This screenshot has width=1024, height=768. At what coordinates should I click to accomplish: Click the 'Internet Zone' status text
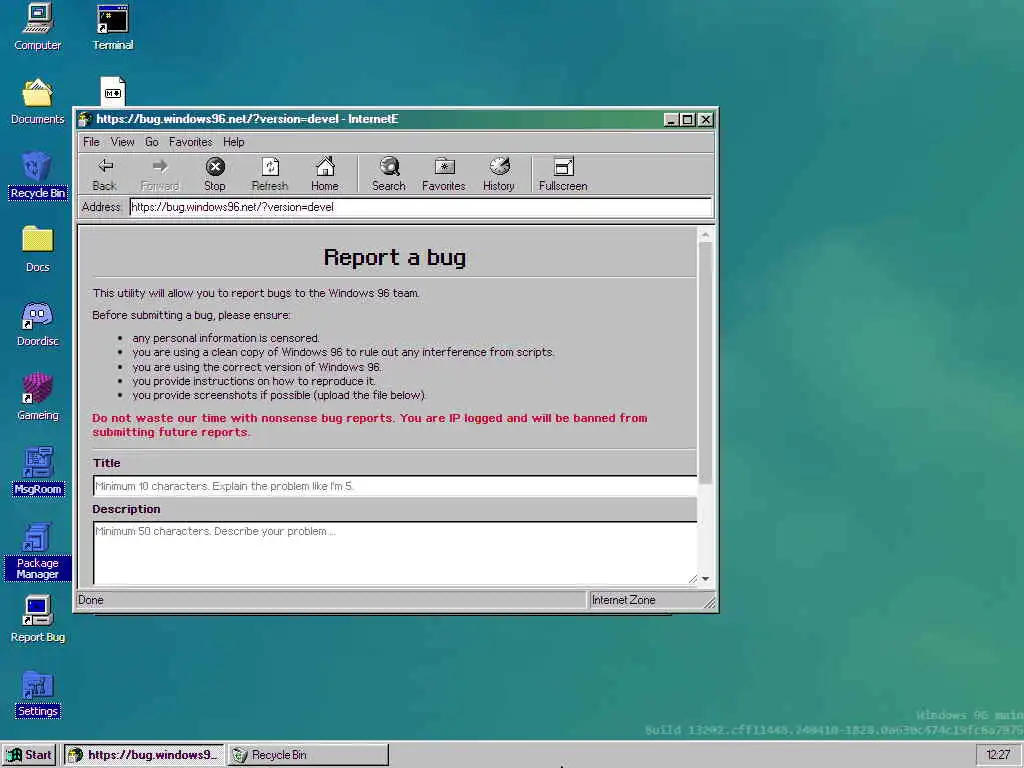pos(623,600)
